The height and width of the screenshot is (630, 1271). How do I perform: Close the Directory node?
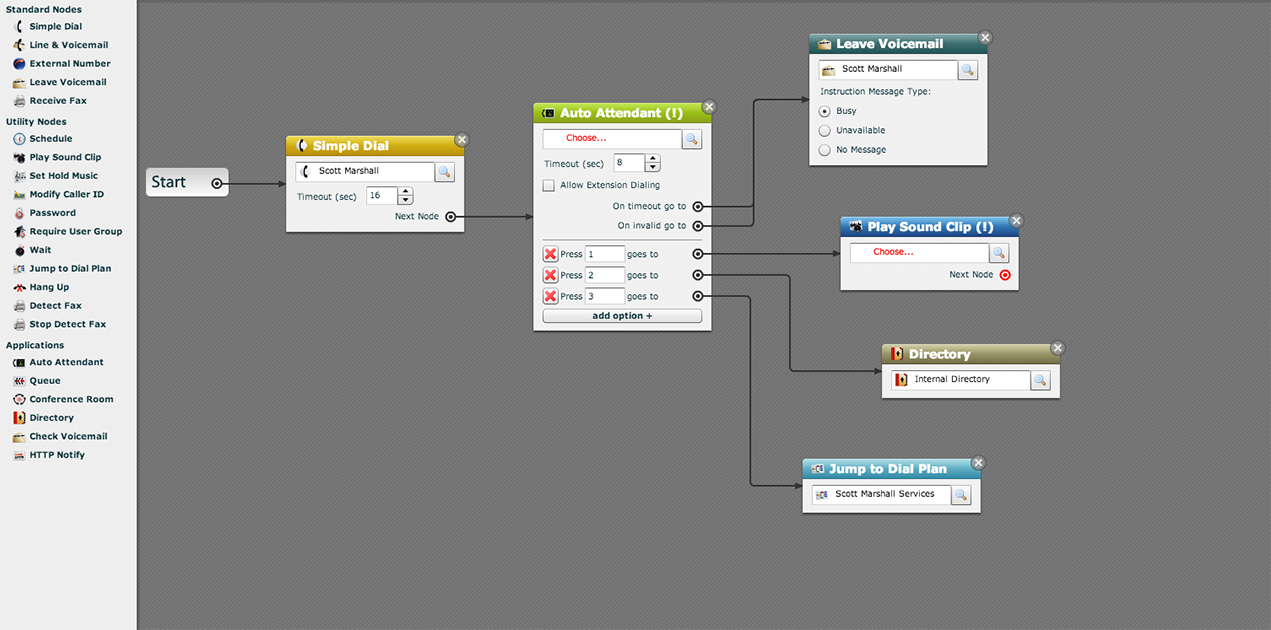[1058, 348]
